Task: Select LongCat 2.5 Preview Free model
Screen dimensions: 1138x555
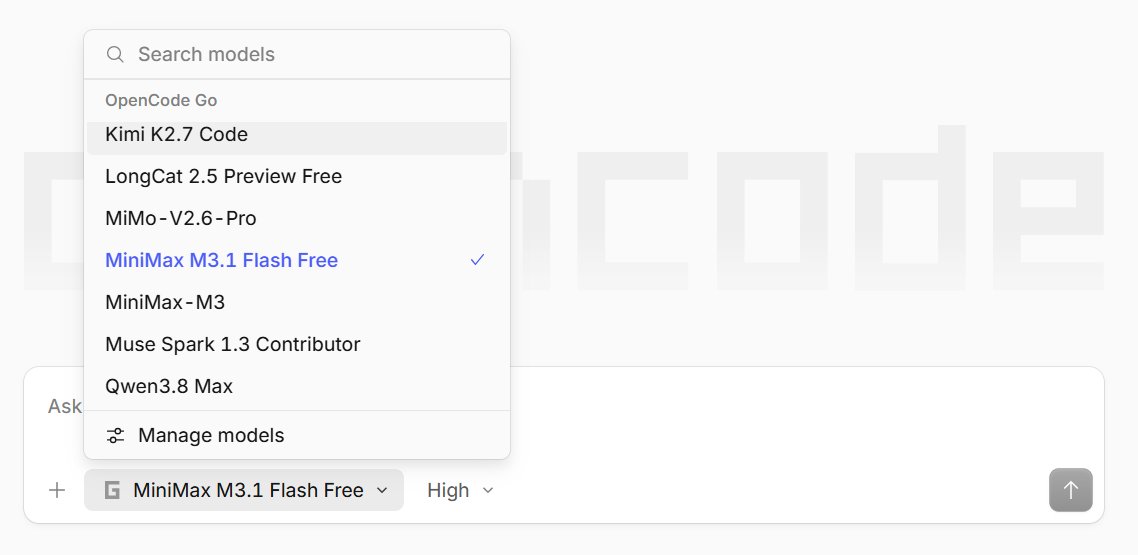Action: 297,176
